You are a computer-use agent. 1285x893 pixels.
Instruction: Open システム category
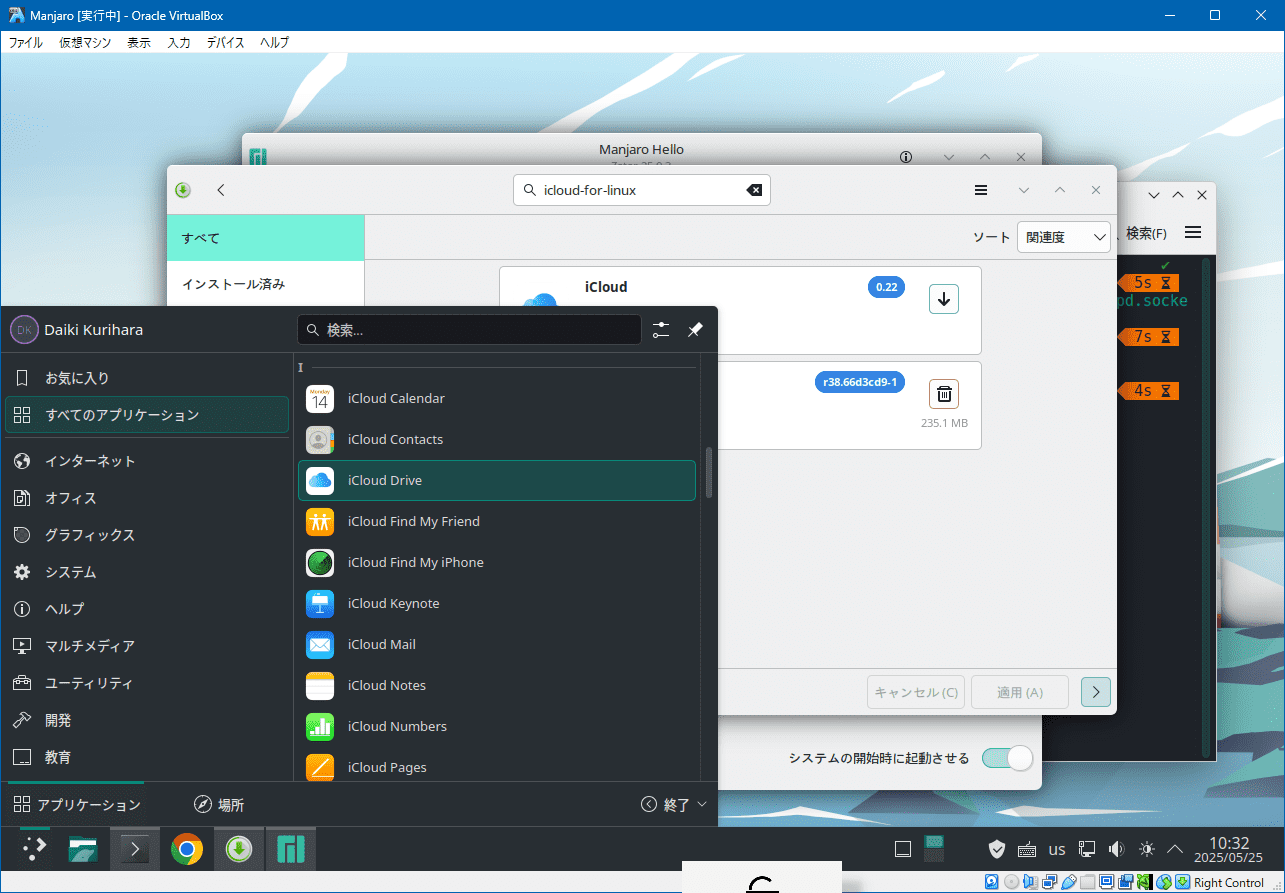(147, 572)
